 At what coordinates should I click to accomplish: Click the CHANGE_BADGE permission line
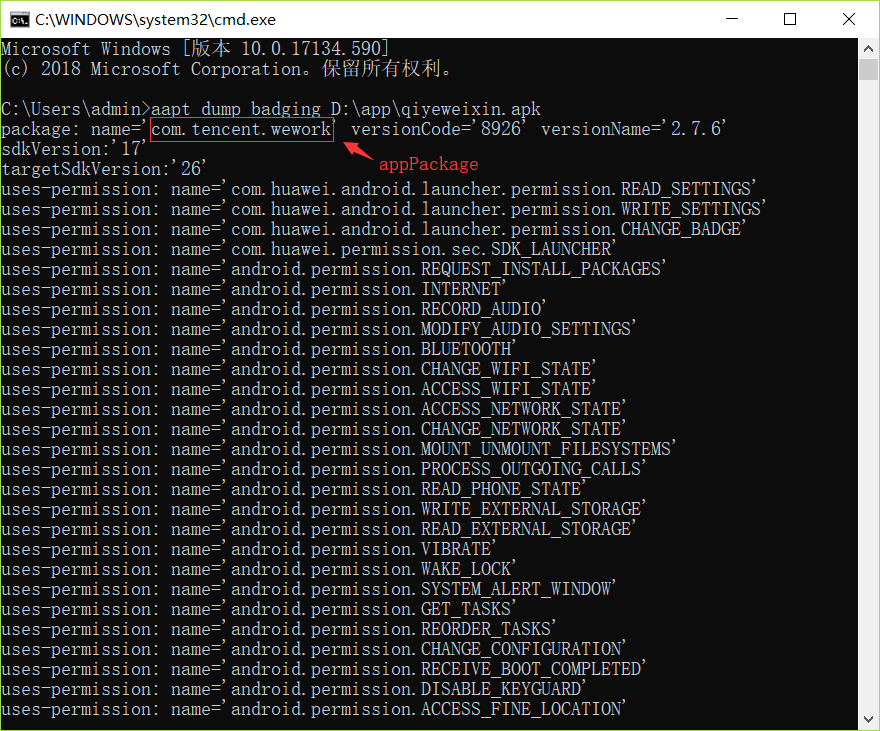click(x=373, y=229)
